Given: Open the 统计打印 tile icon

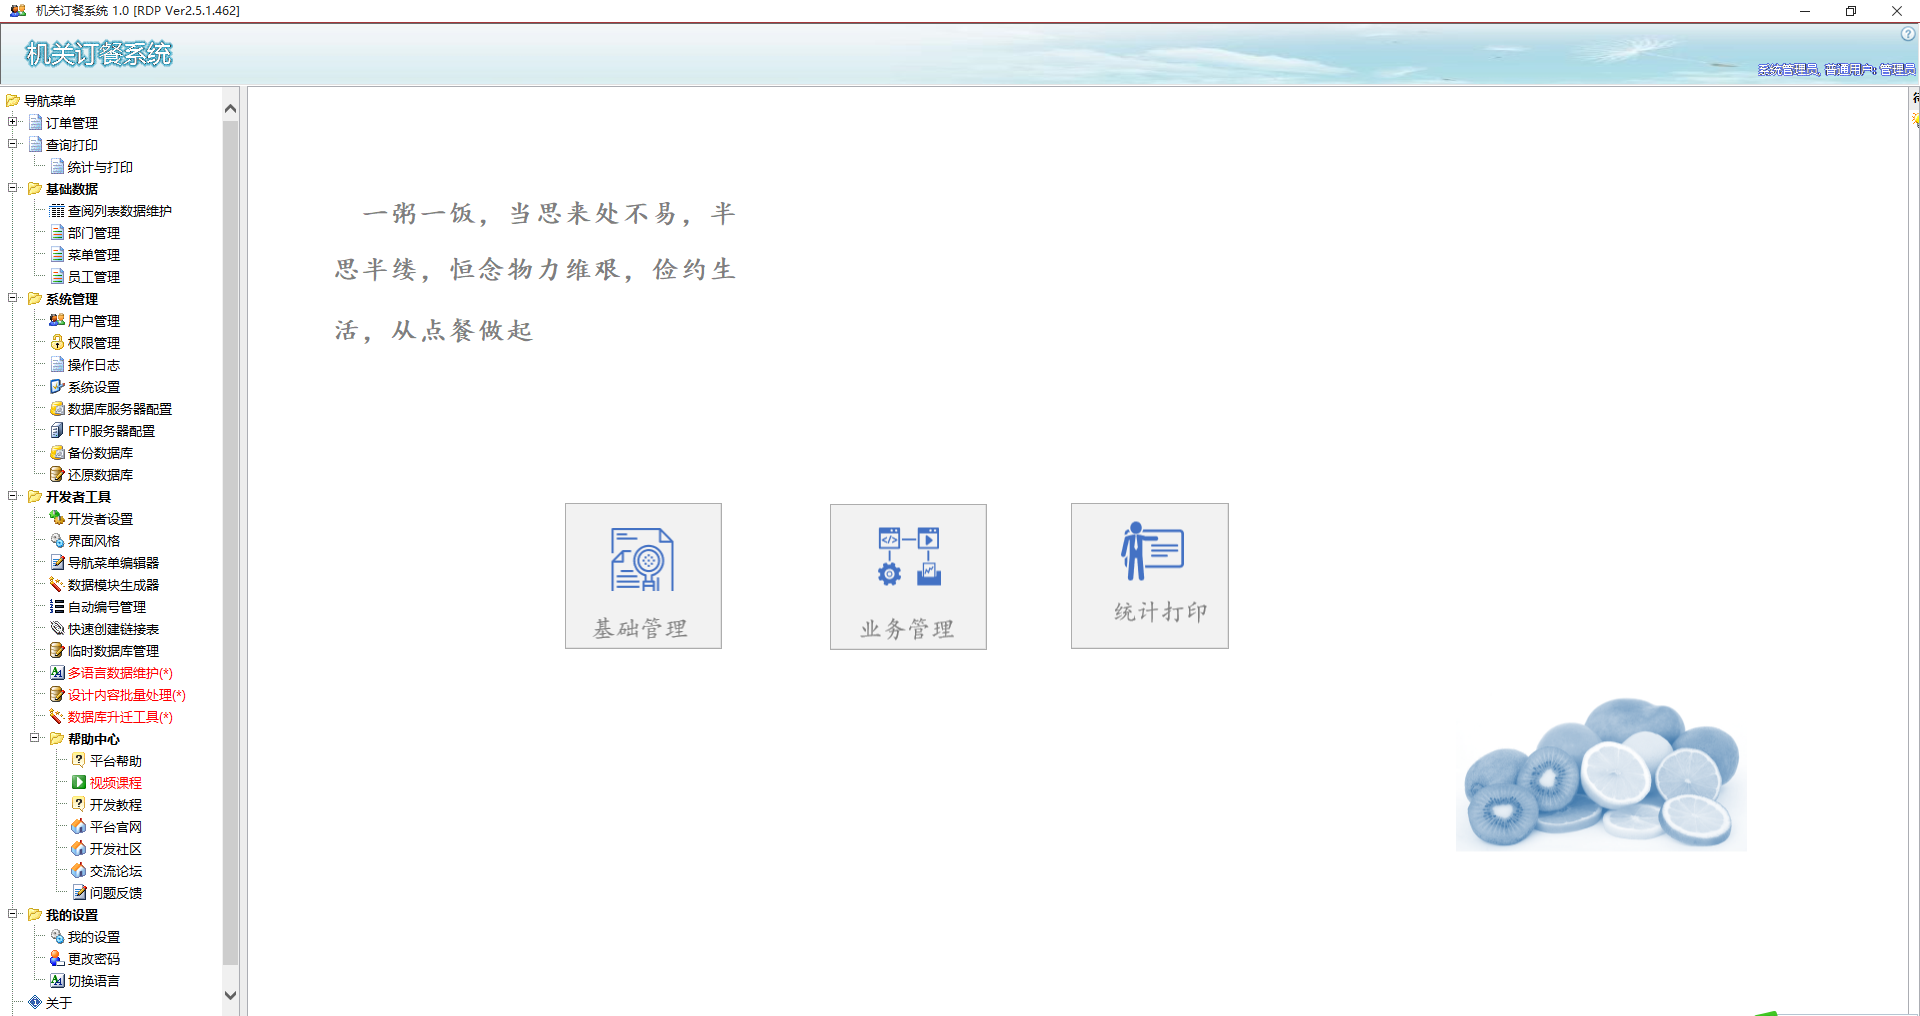Looking at the screenshot, I should click(1152, 551).
